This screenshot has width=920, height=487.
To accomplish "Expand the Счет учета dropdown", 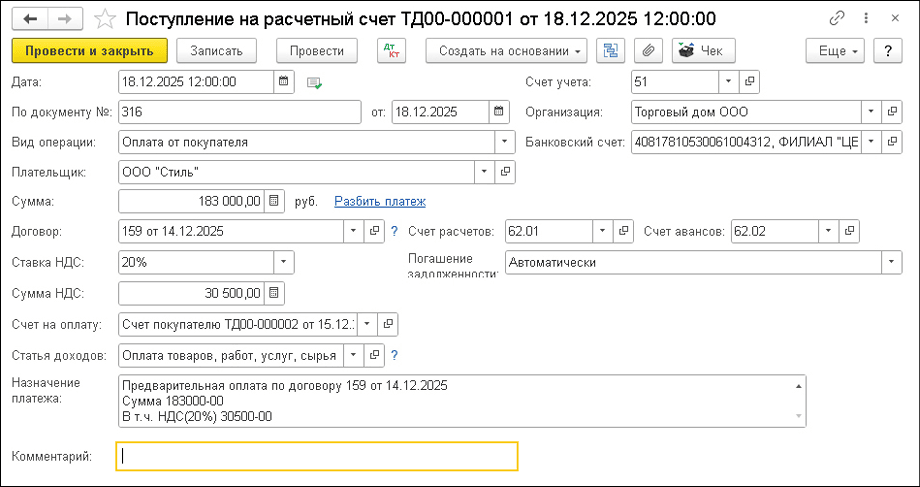I will pos(728,82).
